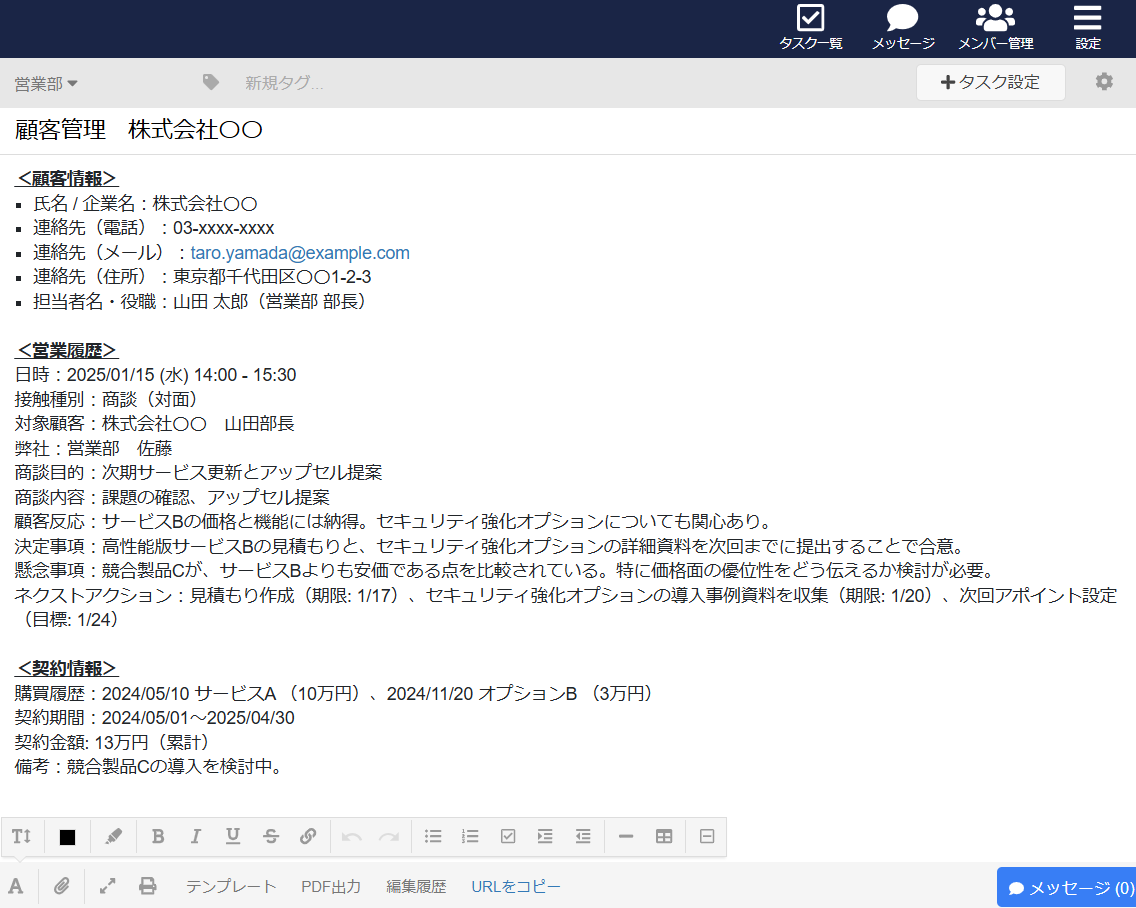Open メンバー管理 from the top navigation
Image resolution: width=1136 pixels, height=908 pixels.
point(995,27)
